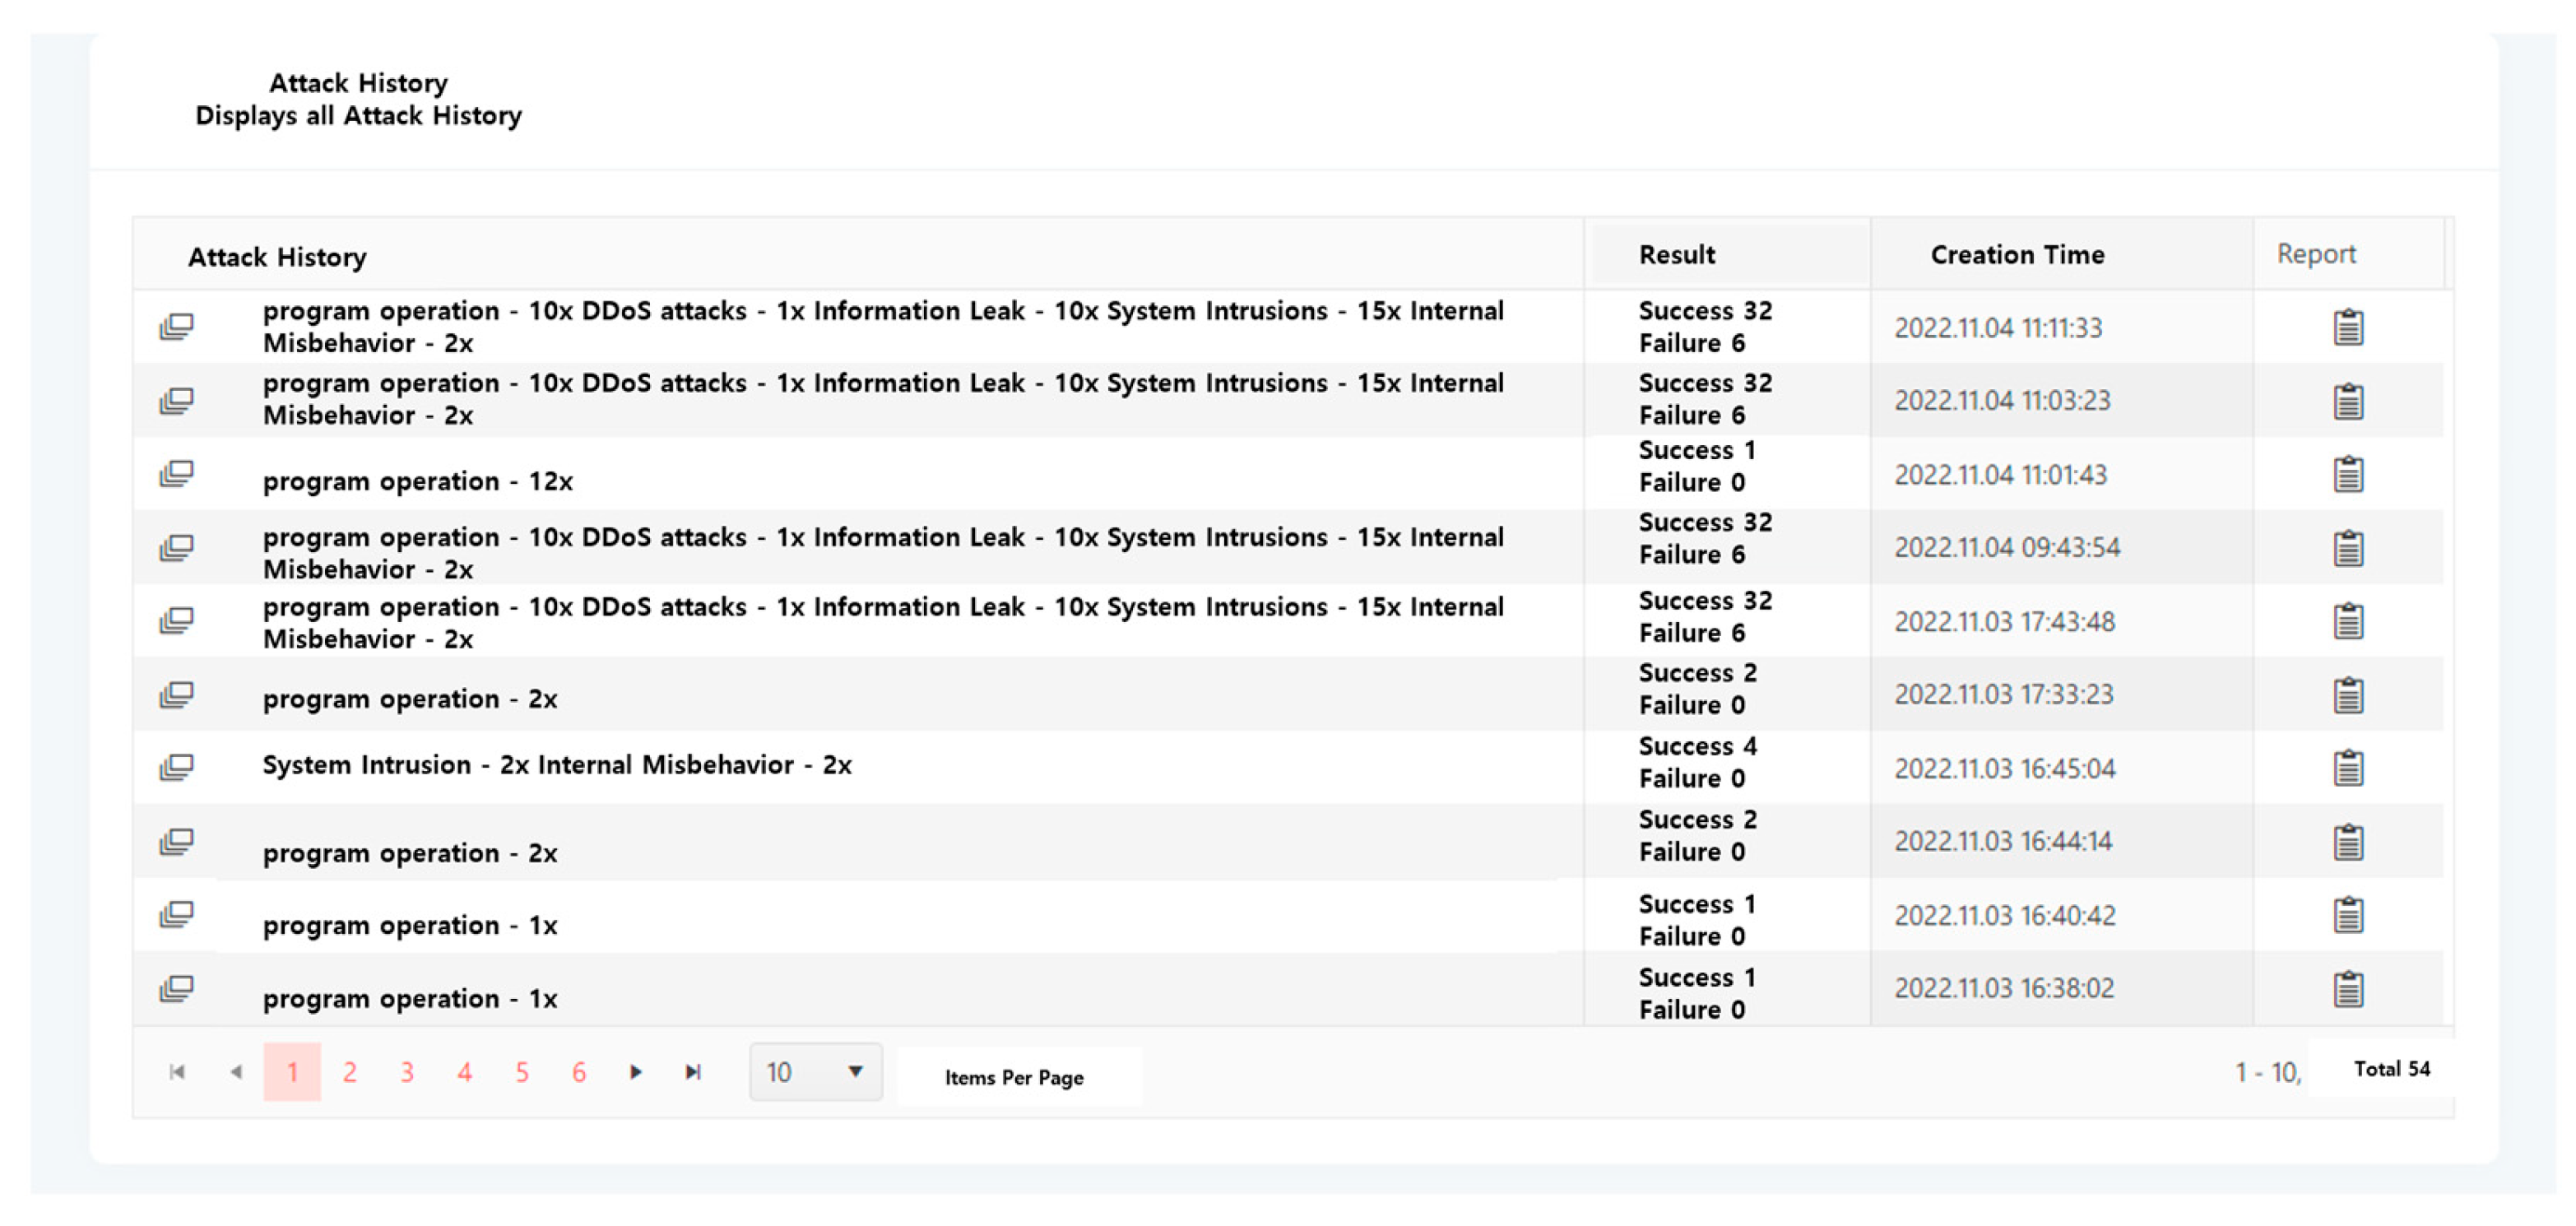
Task: Jump to last page button
Action: (692, 1072)
